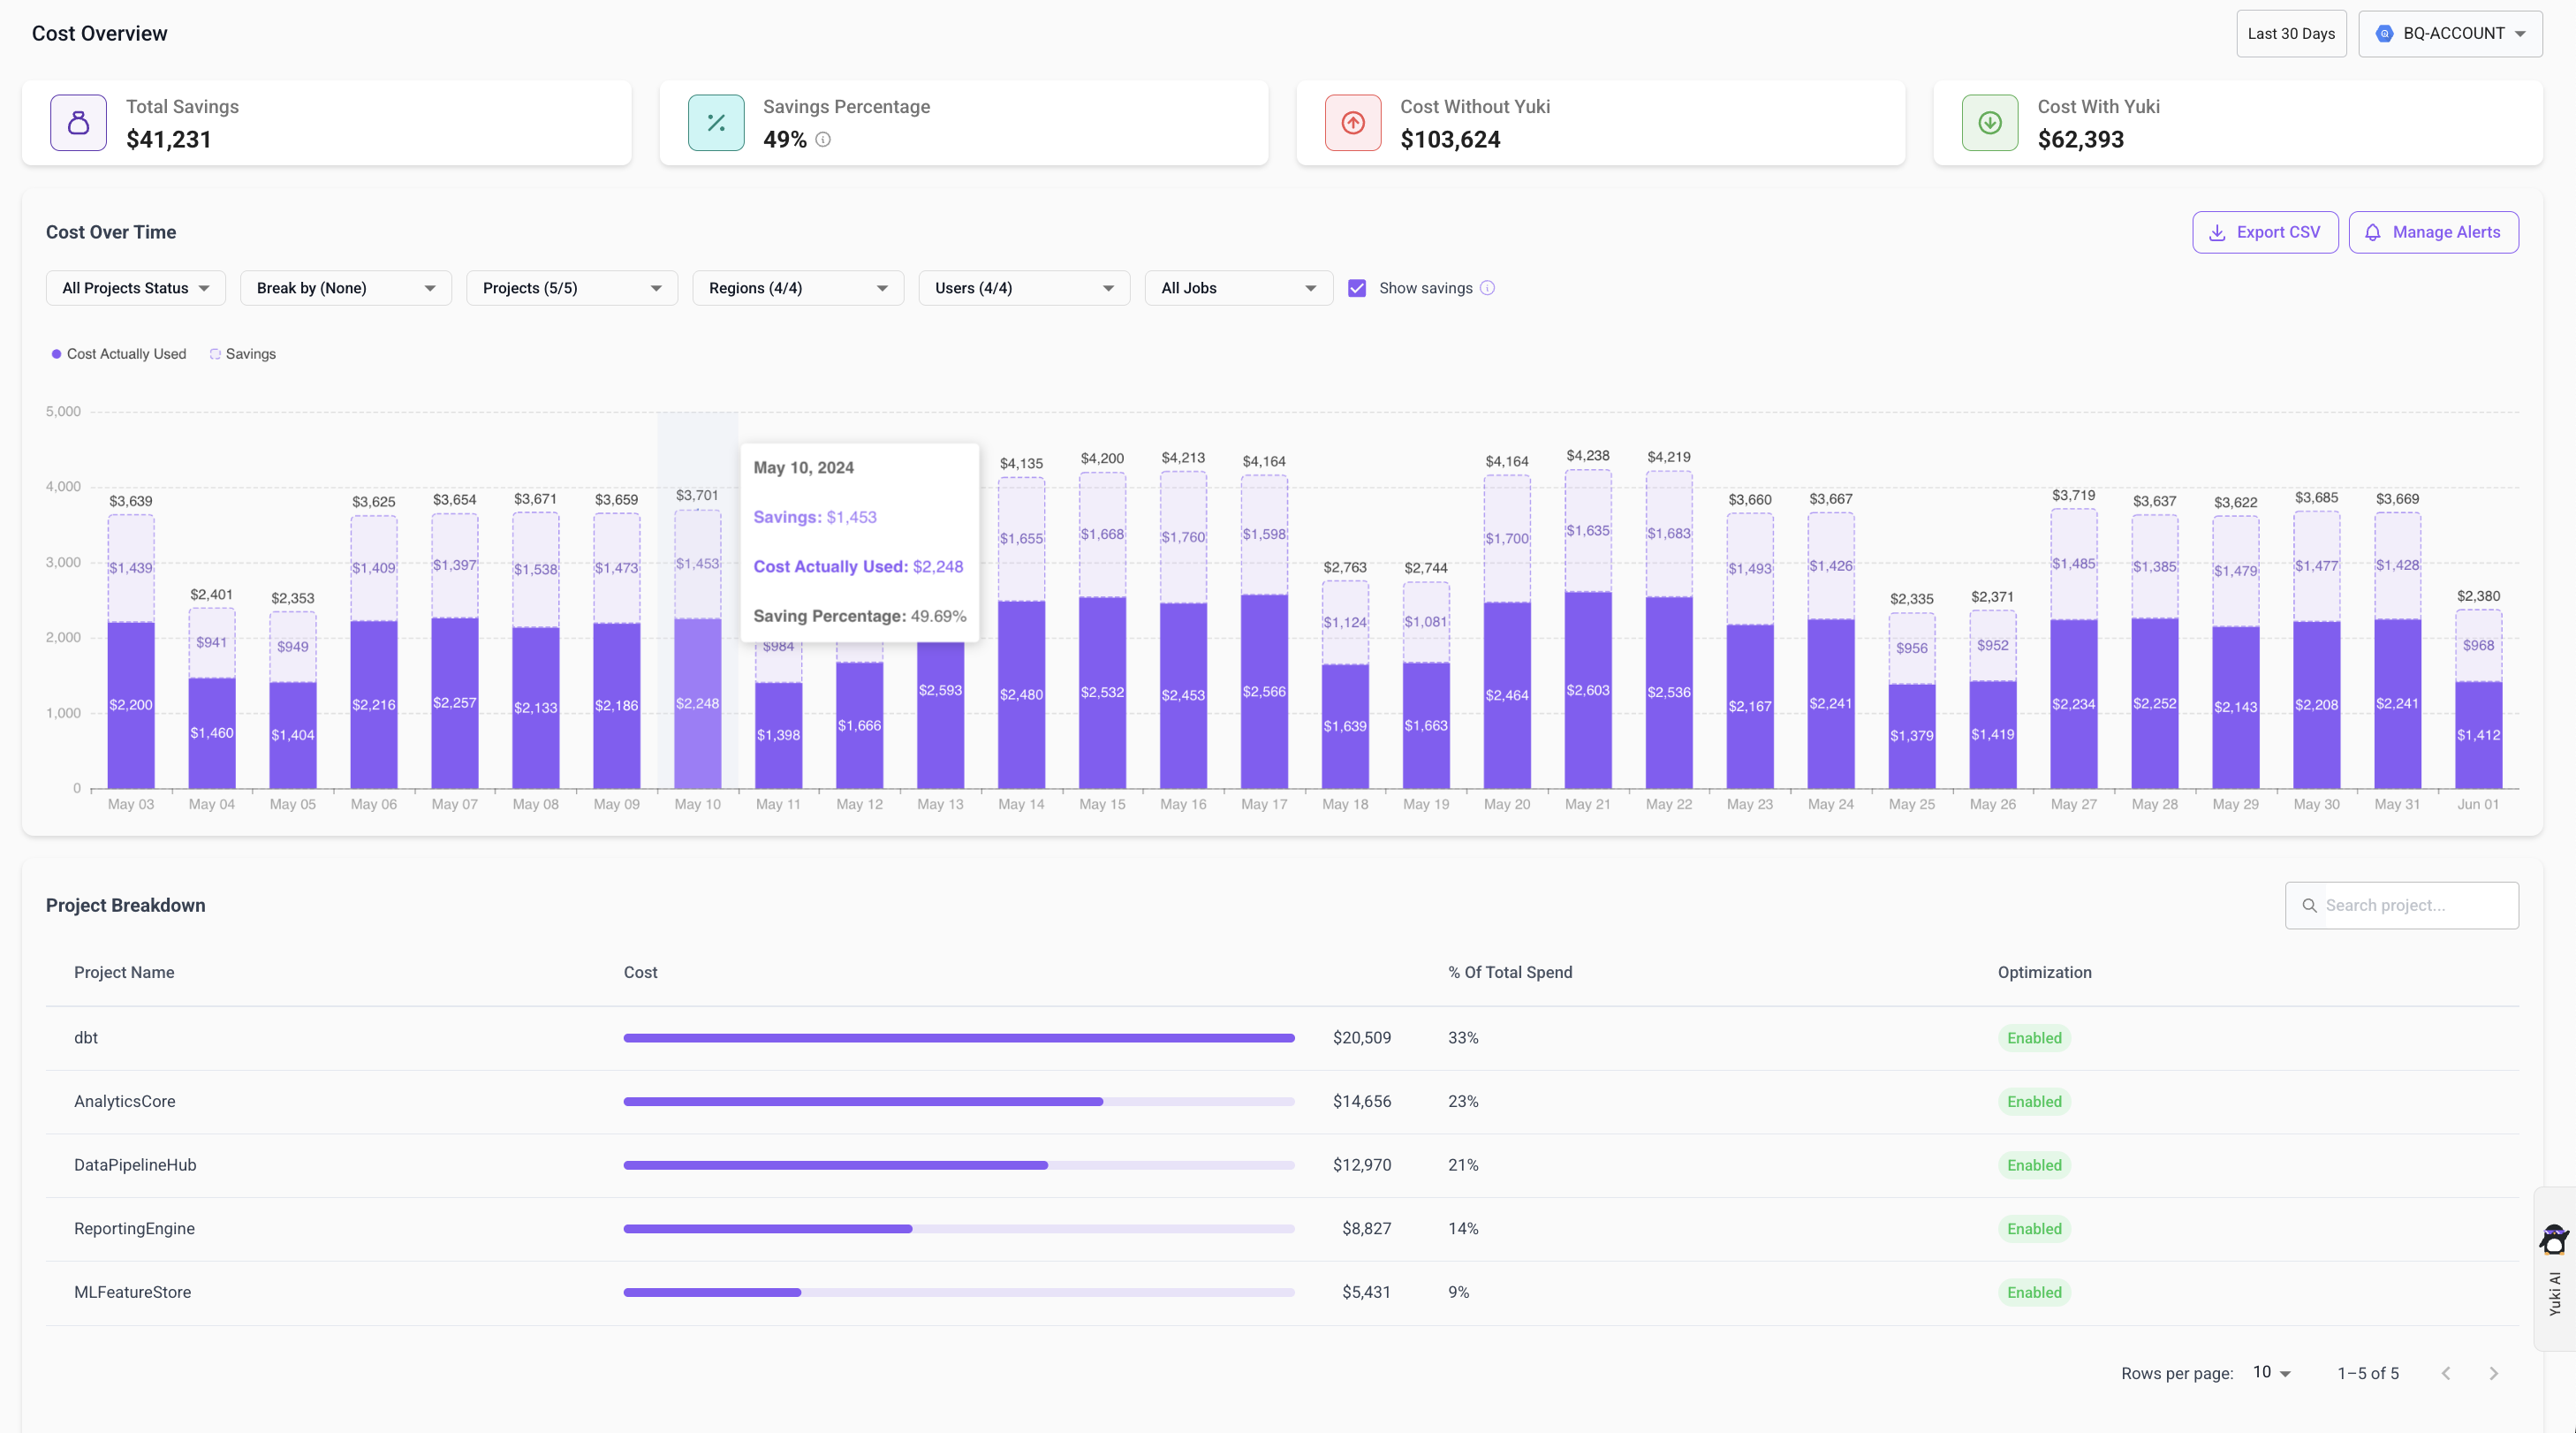The height and width of the screenshot is (1433, 2576).
Task: Click the Cost With Yuki down-arrow icon
Action: point(1990,123)
